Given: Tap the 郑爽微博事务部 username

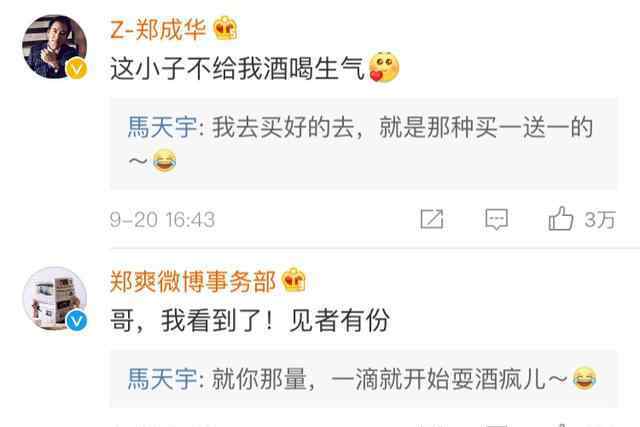Looking at the screenshot, I should tap(193, 282).
